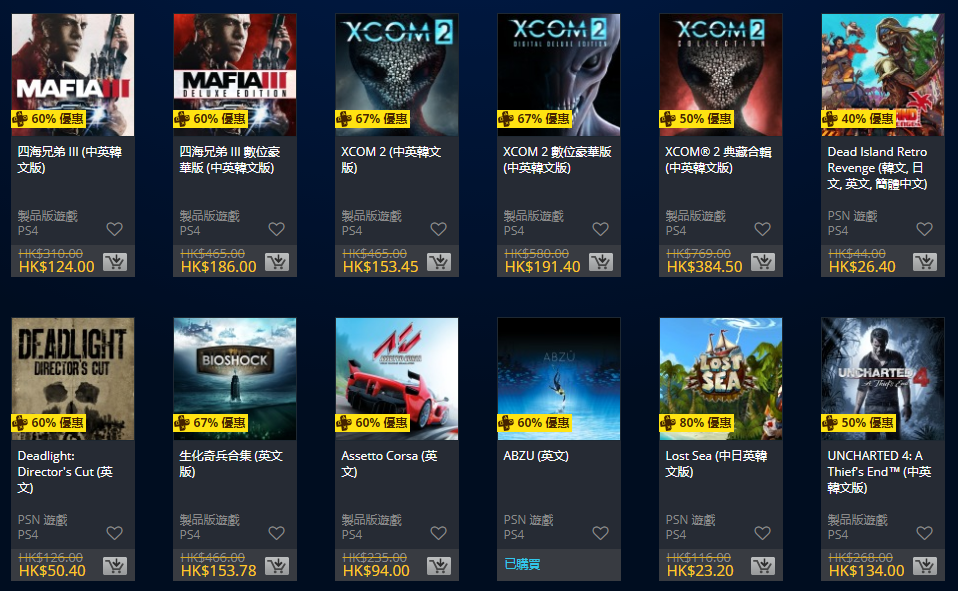The image size is (958, 591).
Task: Open the BioShock collection cover image
Action: pos(235,378)
